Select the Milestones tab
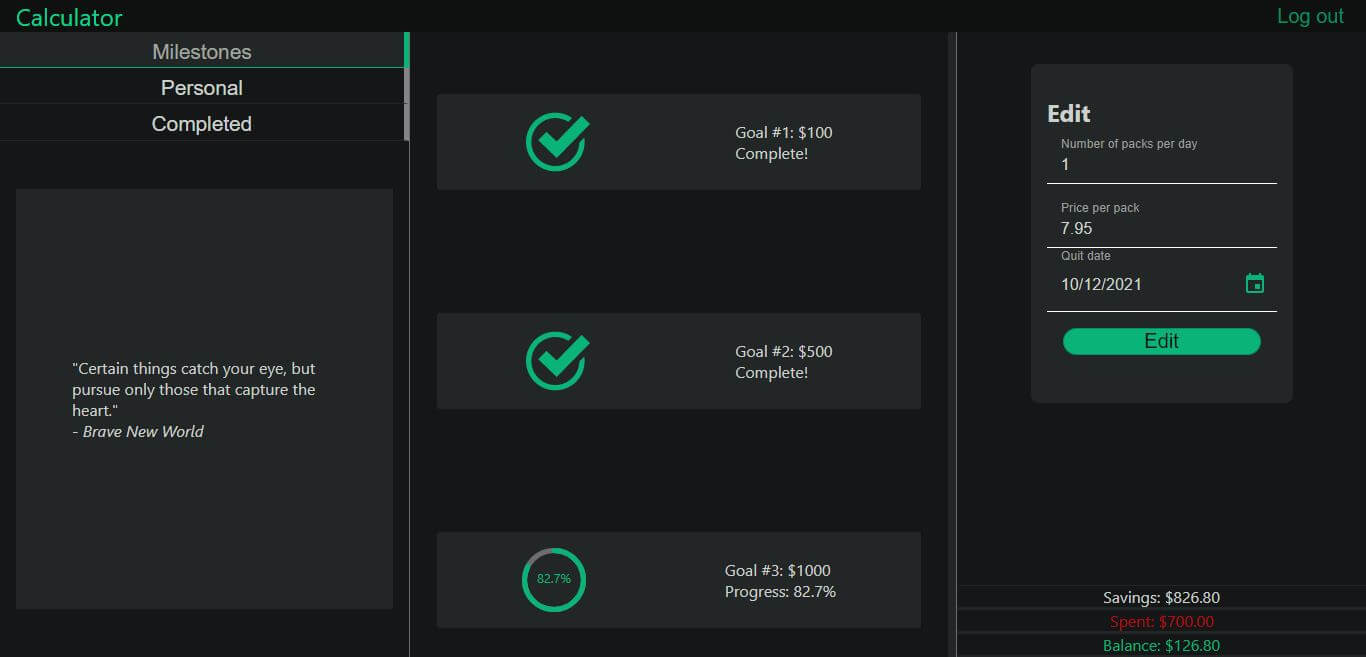 tap(201, 51)
